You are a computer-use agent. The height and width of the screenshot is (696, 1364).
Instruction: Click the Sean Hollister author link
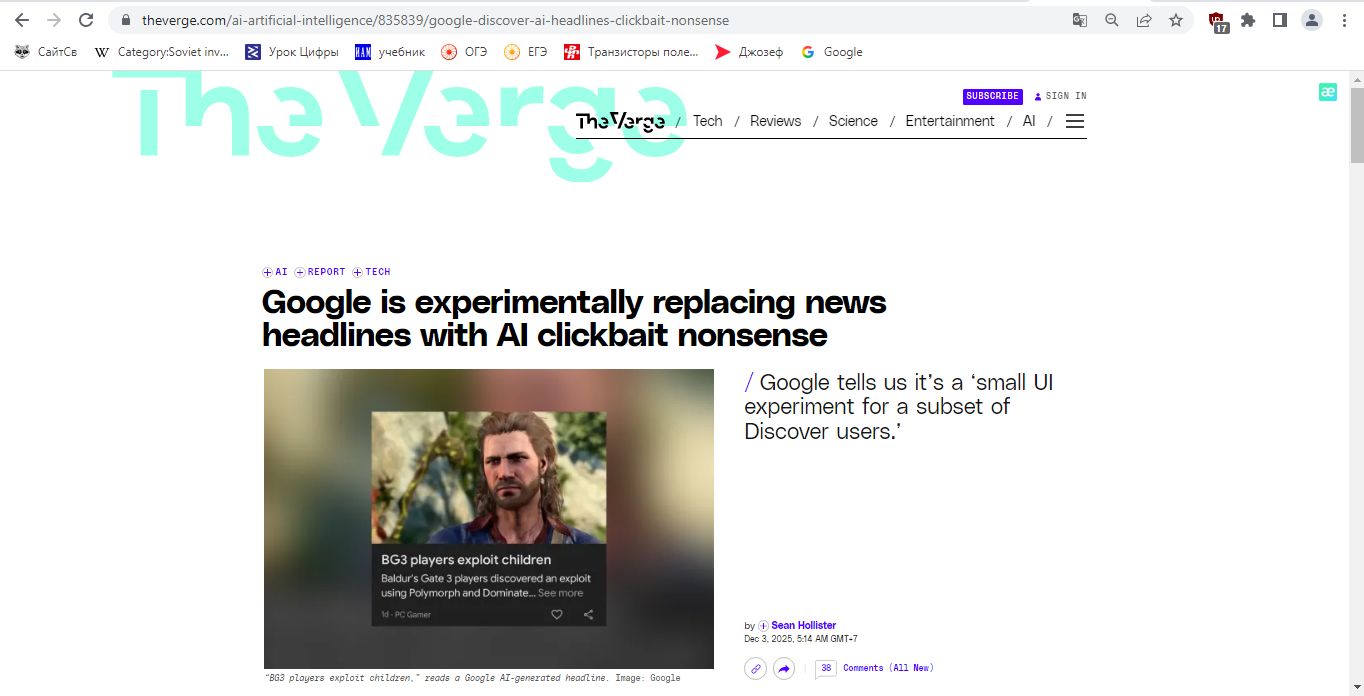(803, 626)
